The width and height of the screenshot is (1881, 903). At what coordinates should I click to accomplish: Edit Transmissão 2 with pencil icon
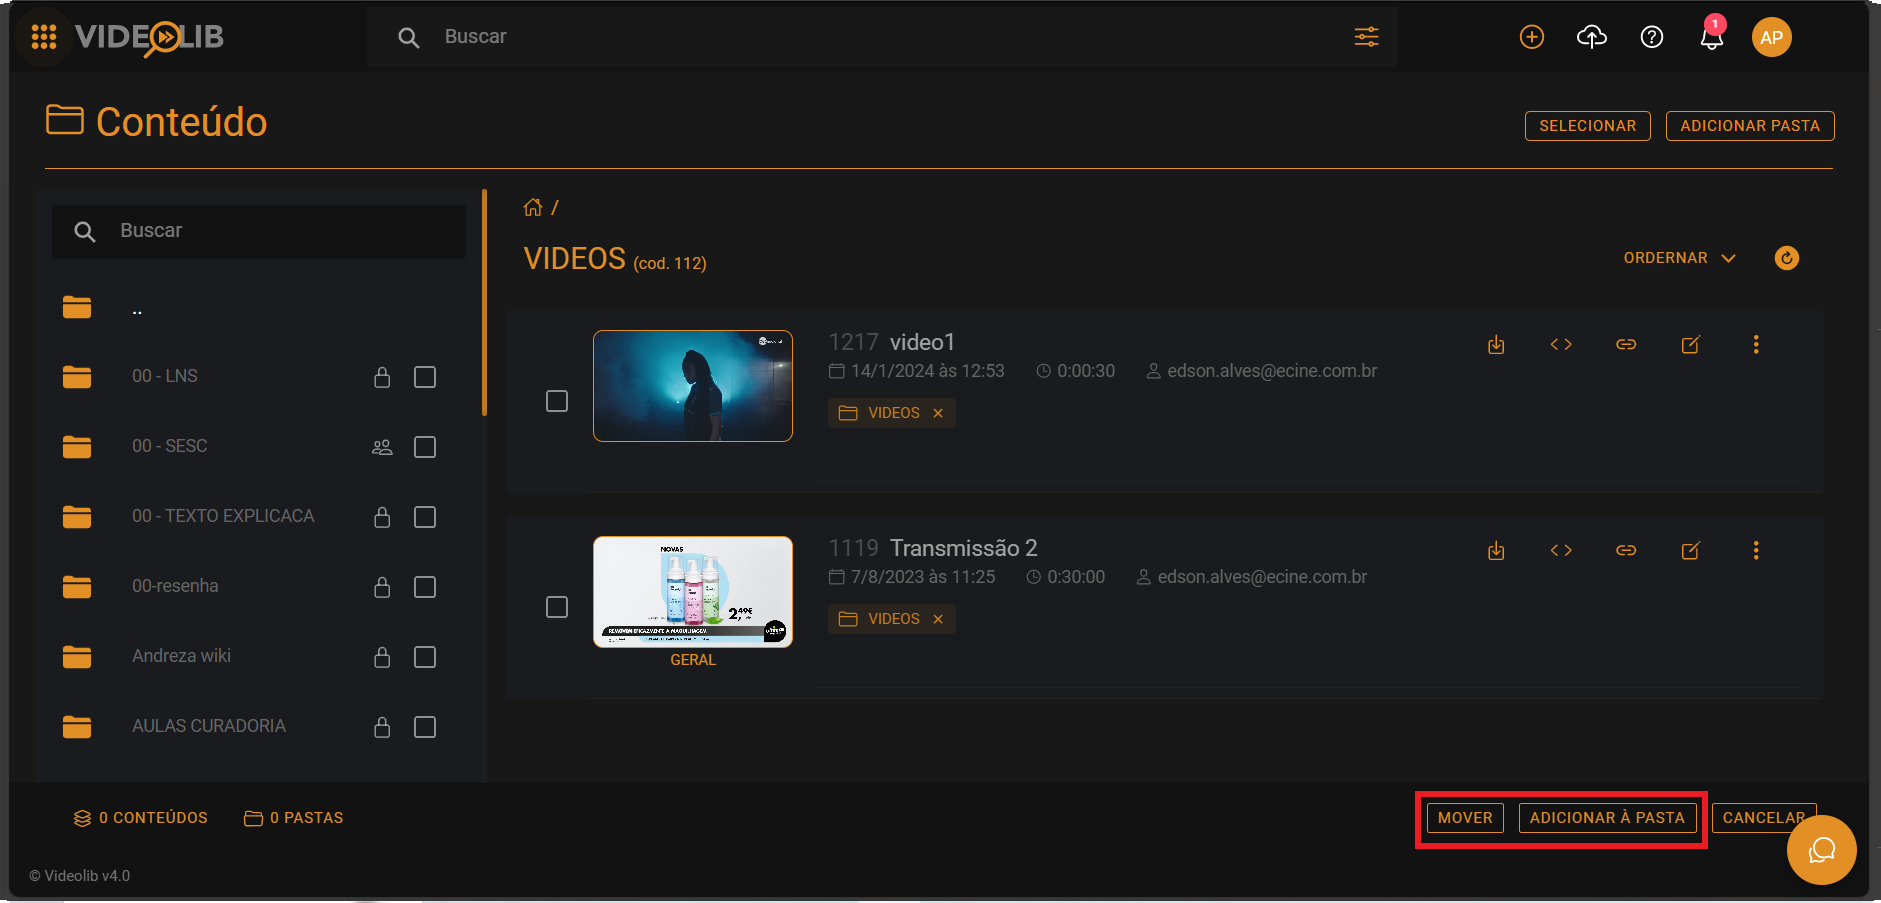1691,550
